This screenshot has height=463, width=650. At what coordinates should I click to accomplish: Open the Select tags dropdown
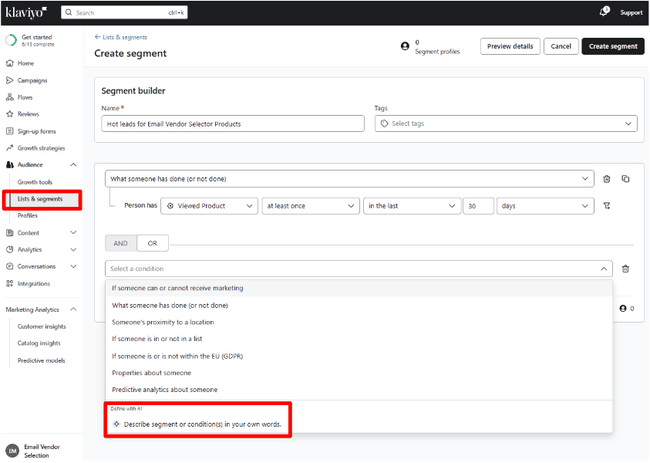tap(505, 124)
